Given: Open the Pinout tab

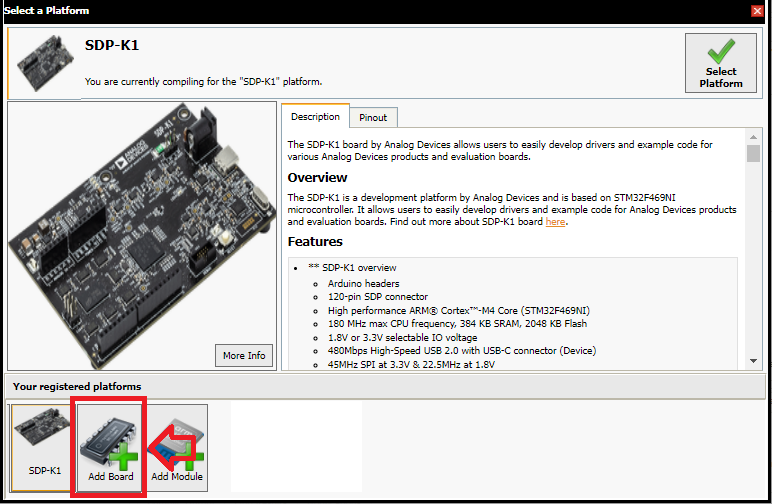Looking at the screenshot, I should pos(373,118).
